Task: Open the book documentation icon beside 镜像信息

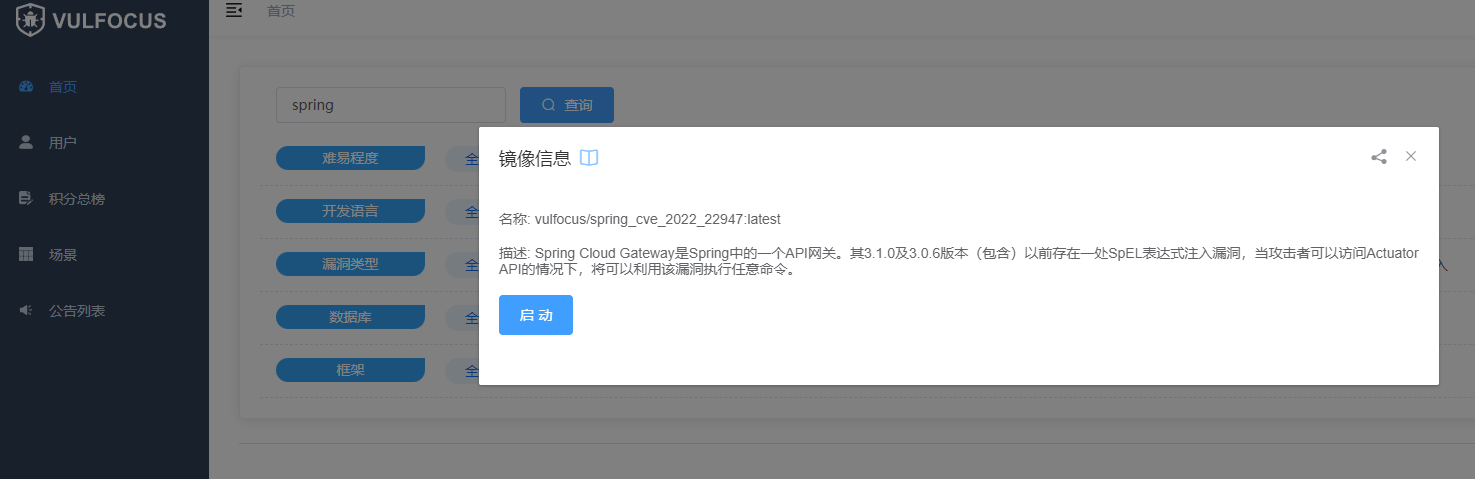Action: 589,158
